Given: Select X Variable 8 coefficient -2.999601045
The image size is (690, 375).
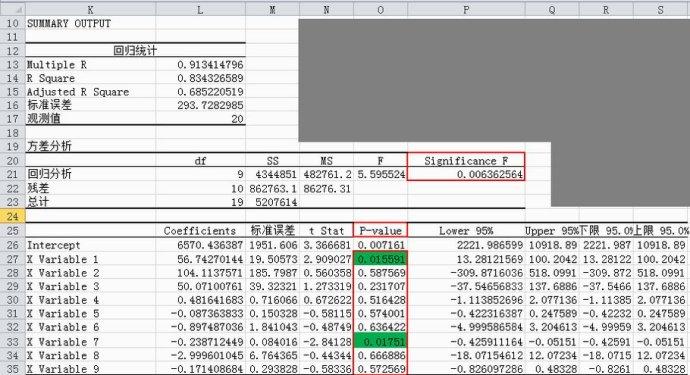Looking at the screenshot, I should coord(201,355).
